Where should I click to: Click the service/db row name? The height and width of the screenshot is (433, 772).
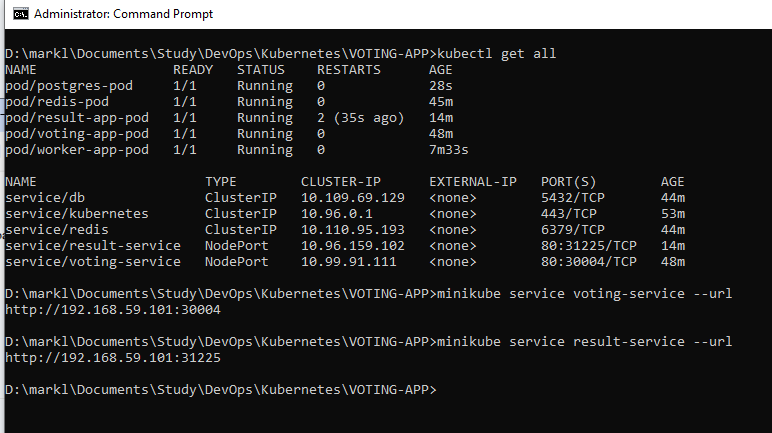pos(41,198)
